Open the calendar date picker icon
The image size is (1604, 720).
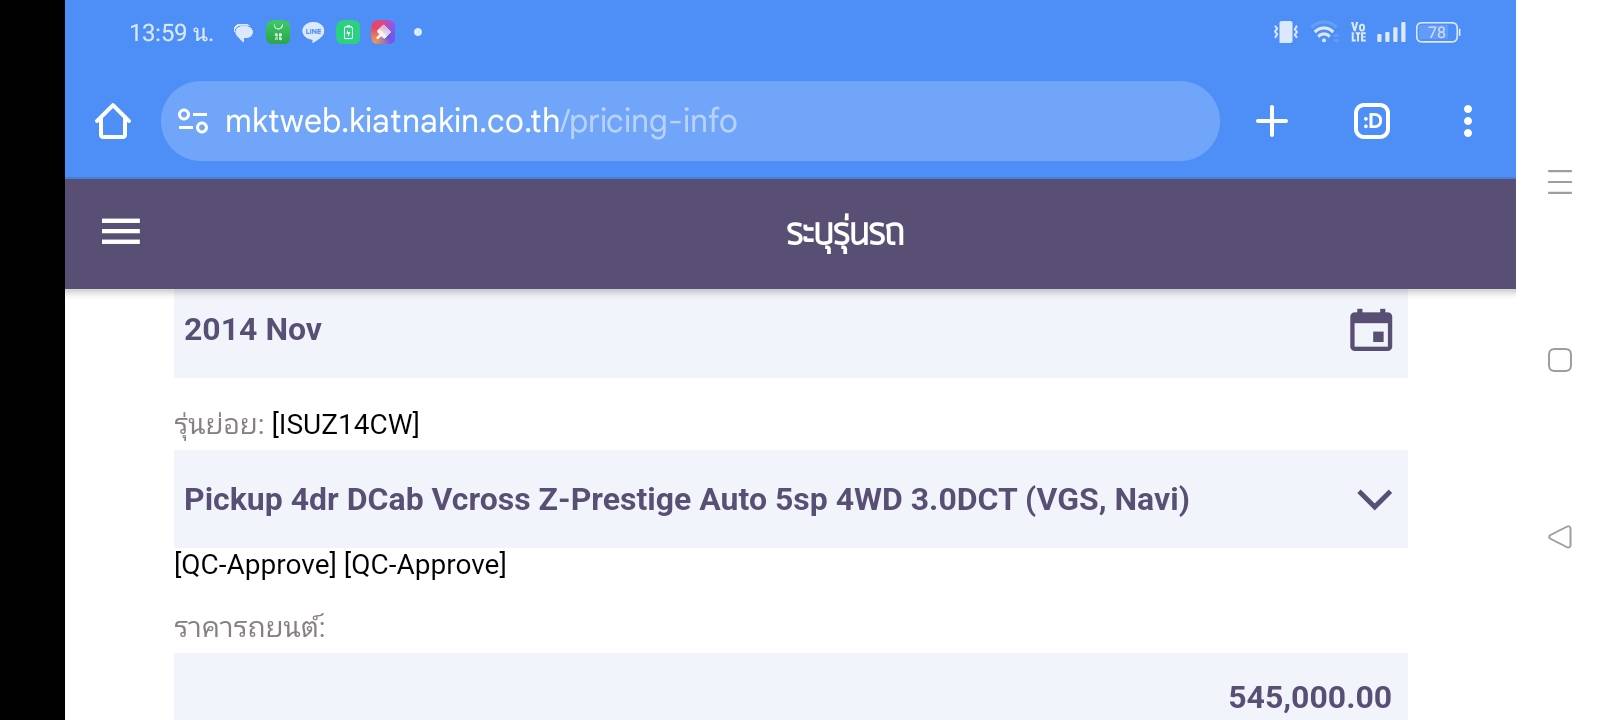1370,330
